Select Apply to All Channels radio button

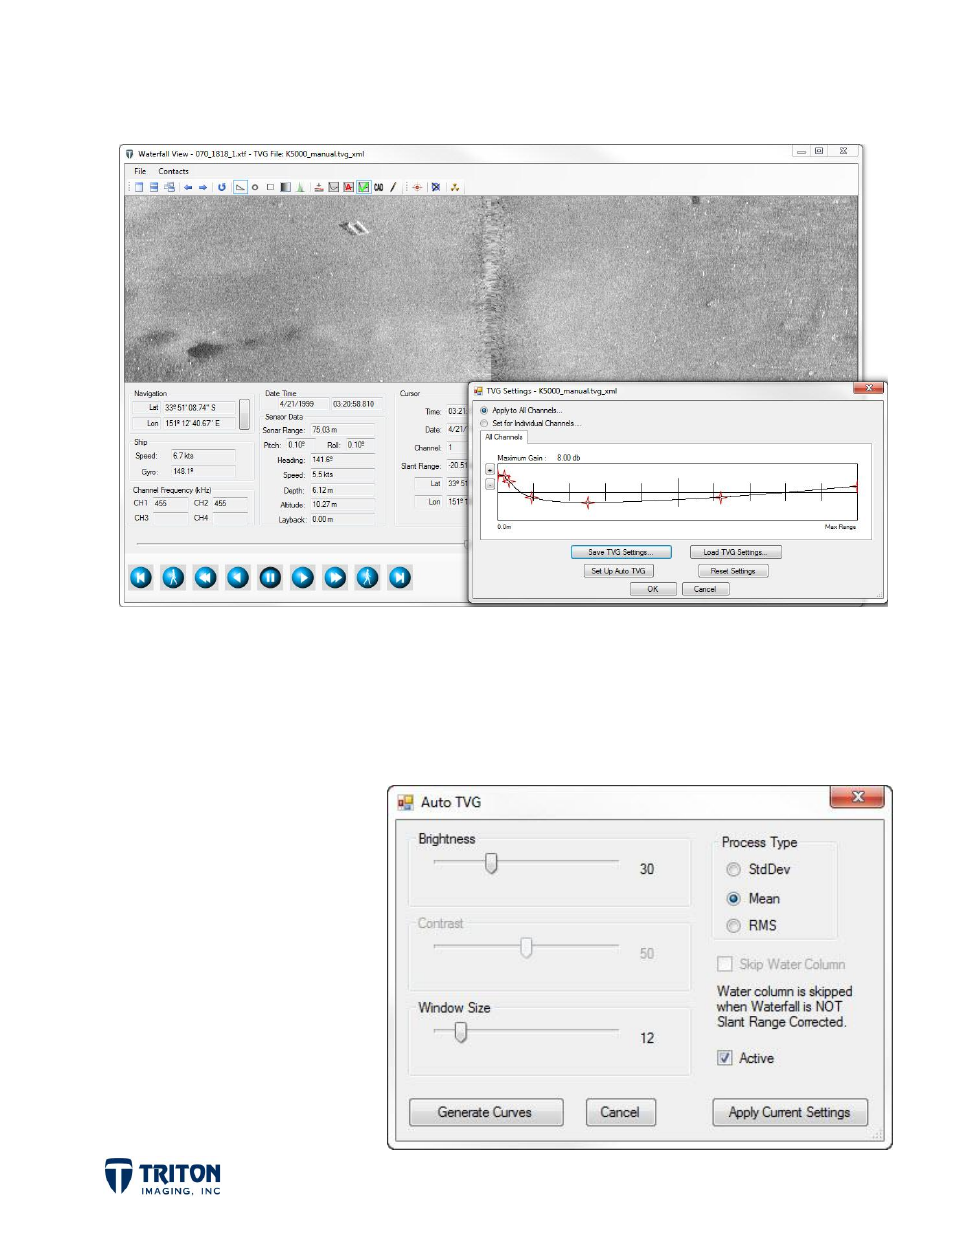coord(484,410)
